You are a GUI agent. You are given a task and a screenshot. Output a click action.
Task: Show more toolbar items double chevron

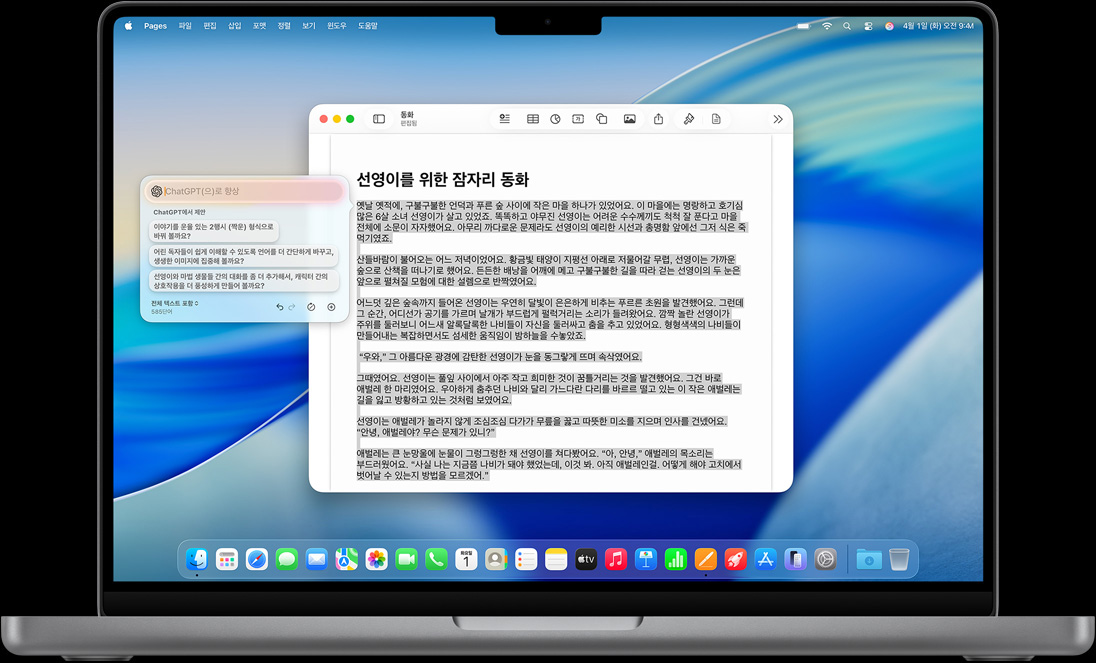click(778, 119)
